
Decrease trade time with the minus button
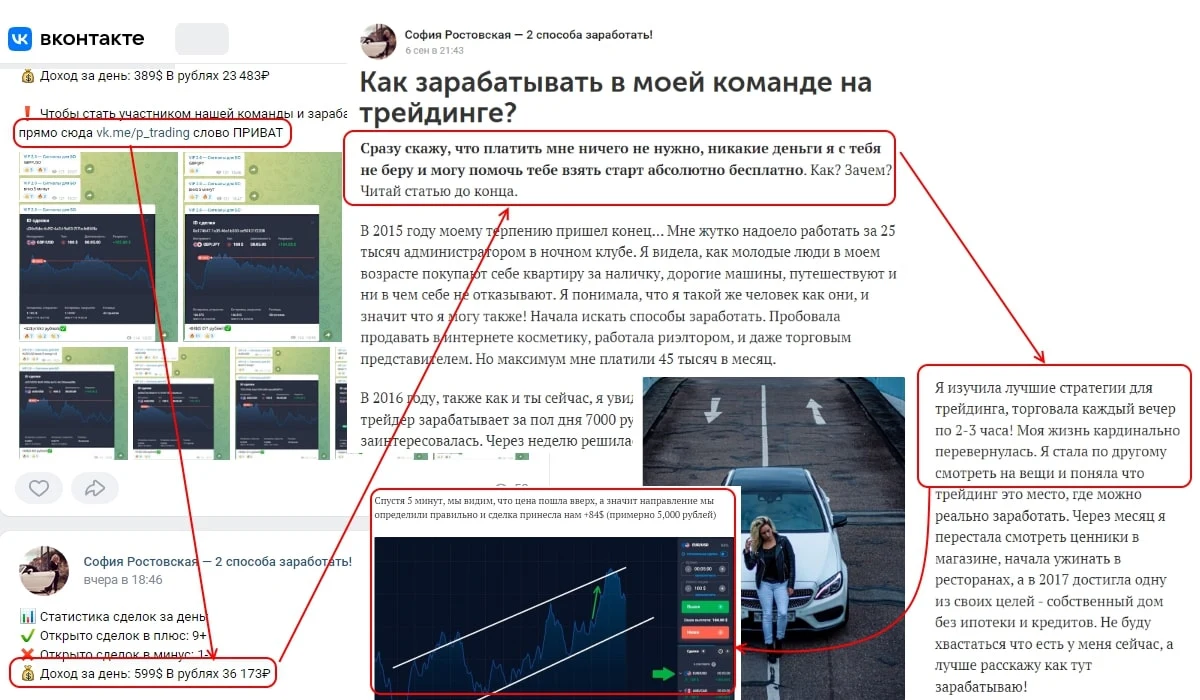pos(688,569)
